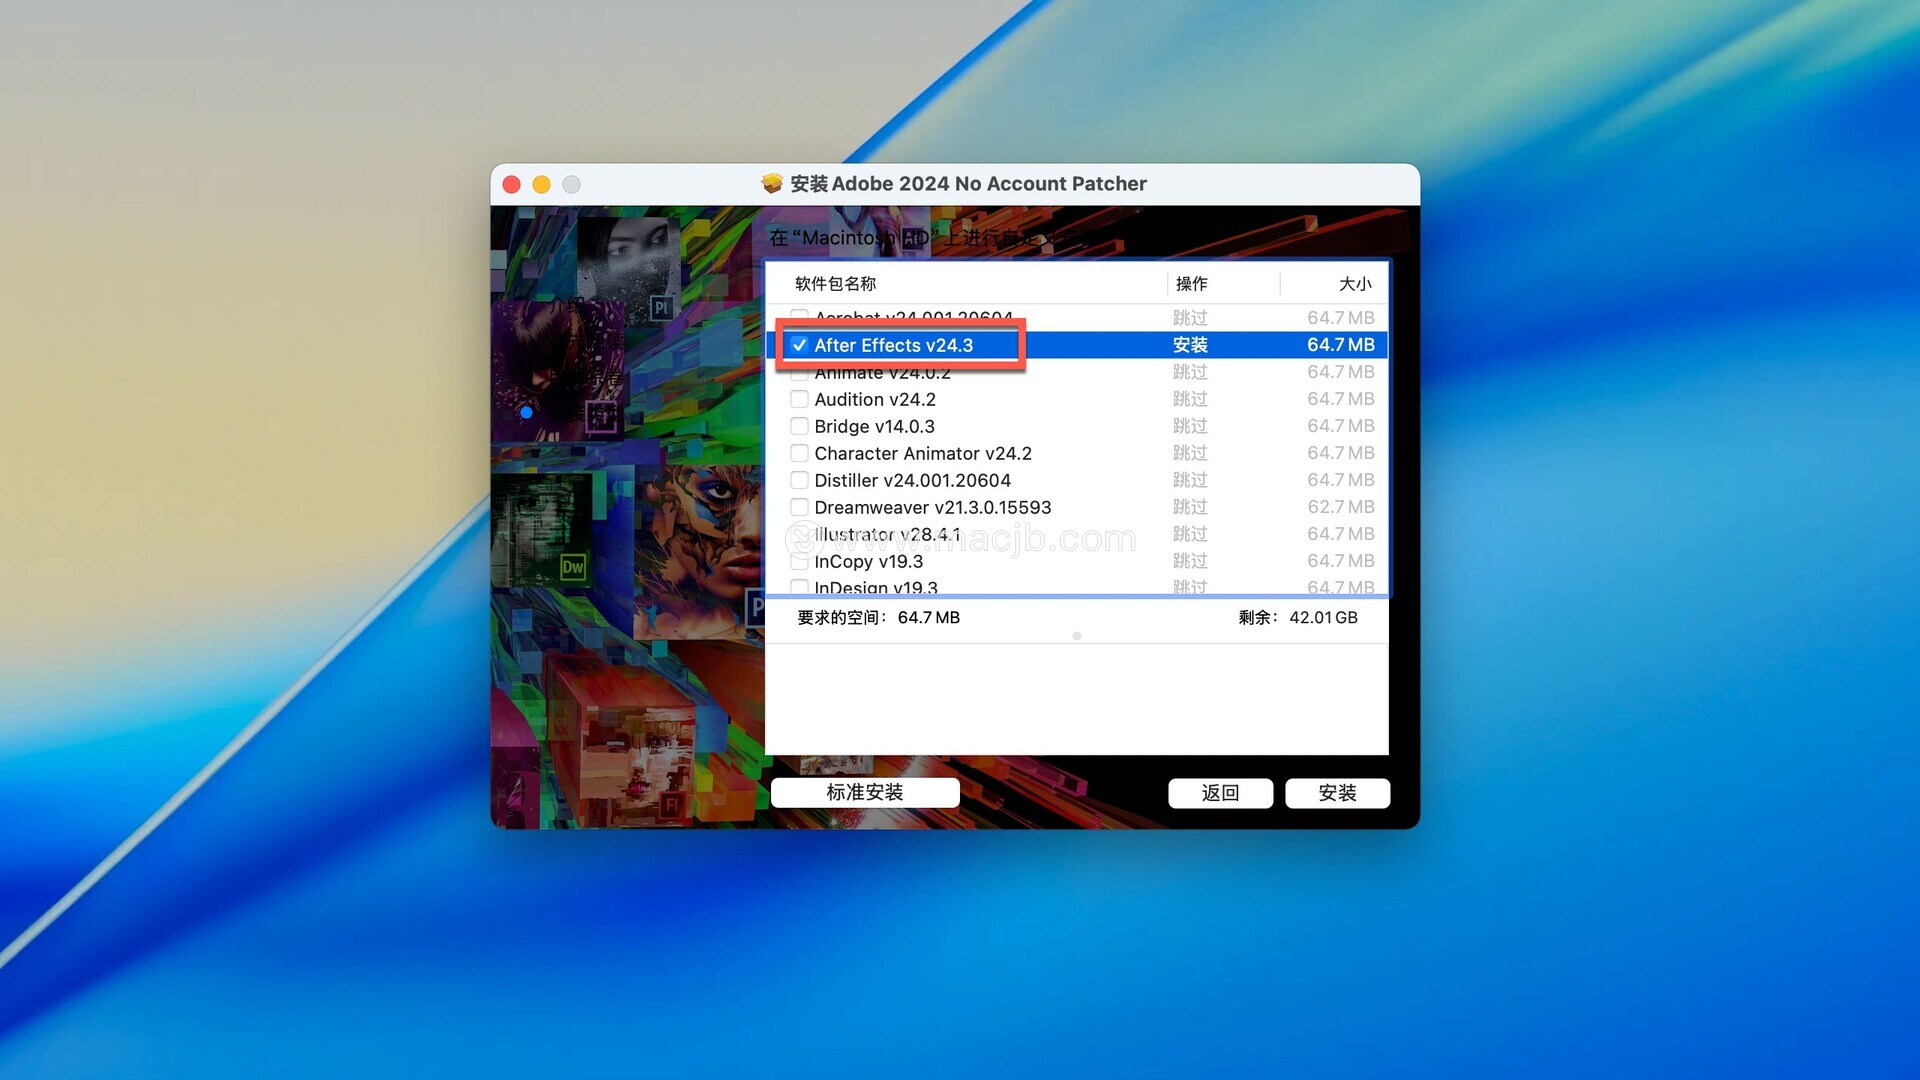Screen dimensions: 1920x1080
Task: Check the Character Animator v24.2 package
Action: [x=799, y=453]
